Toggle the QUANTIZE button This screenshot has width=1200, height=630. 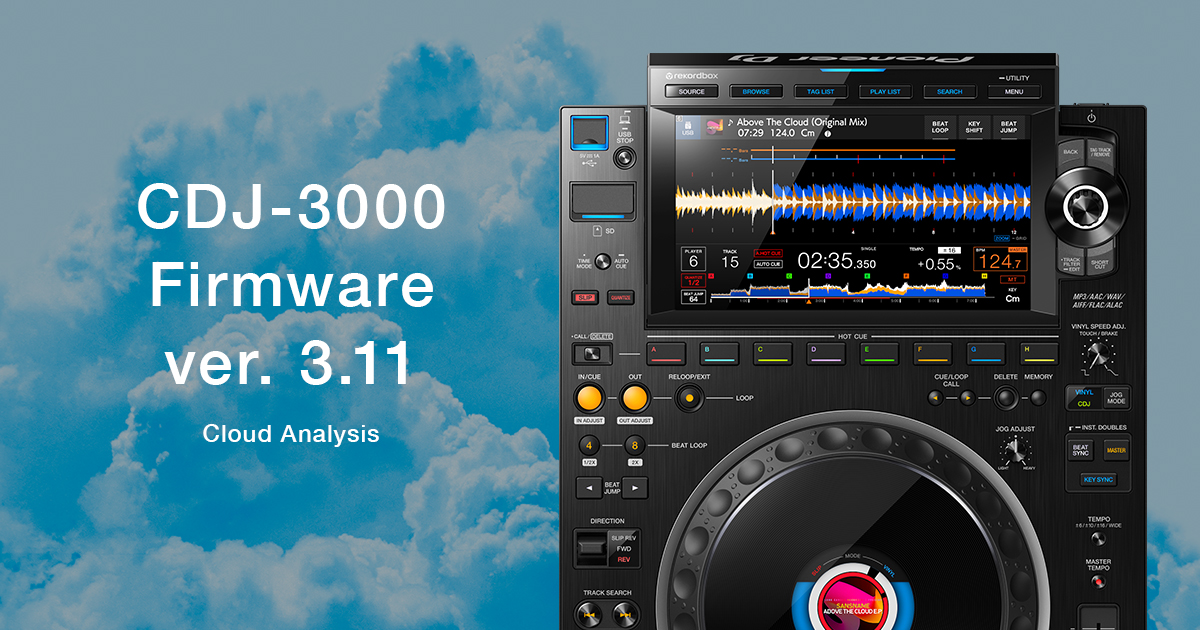click(x=620, y=297)
